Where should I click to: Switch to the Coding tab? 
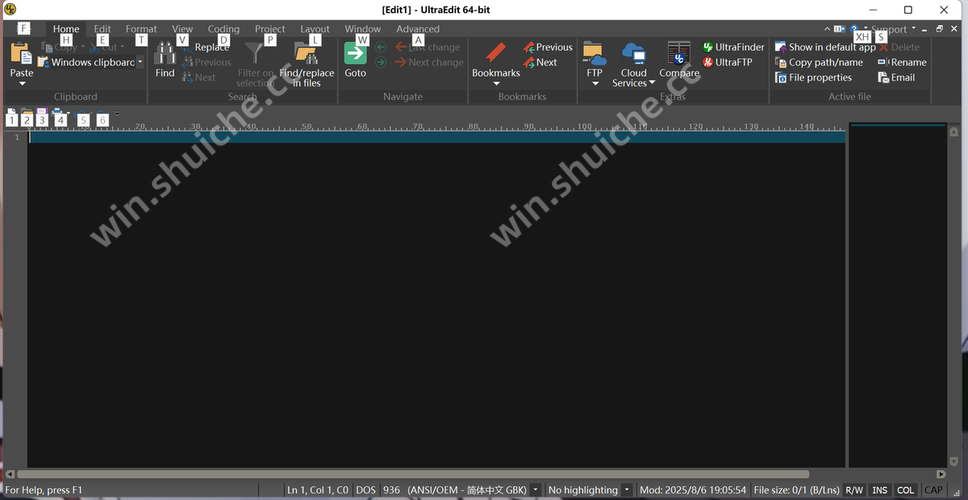click(223, 29)
